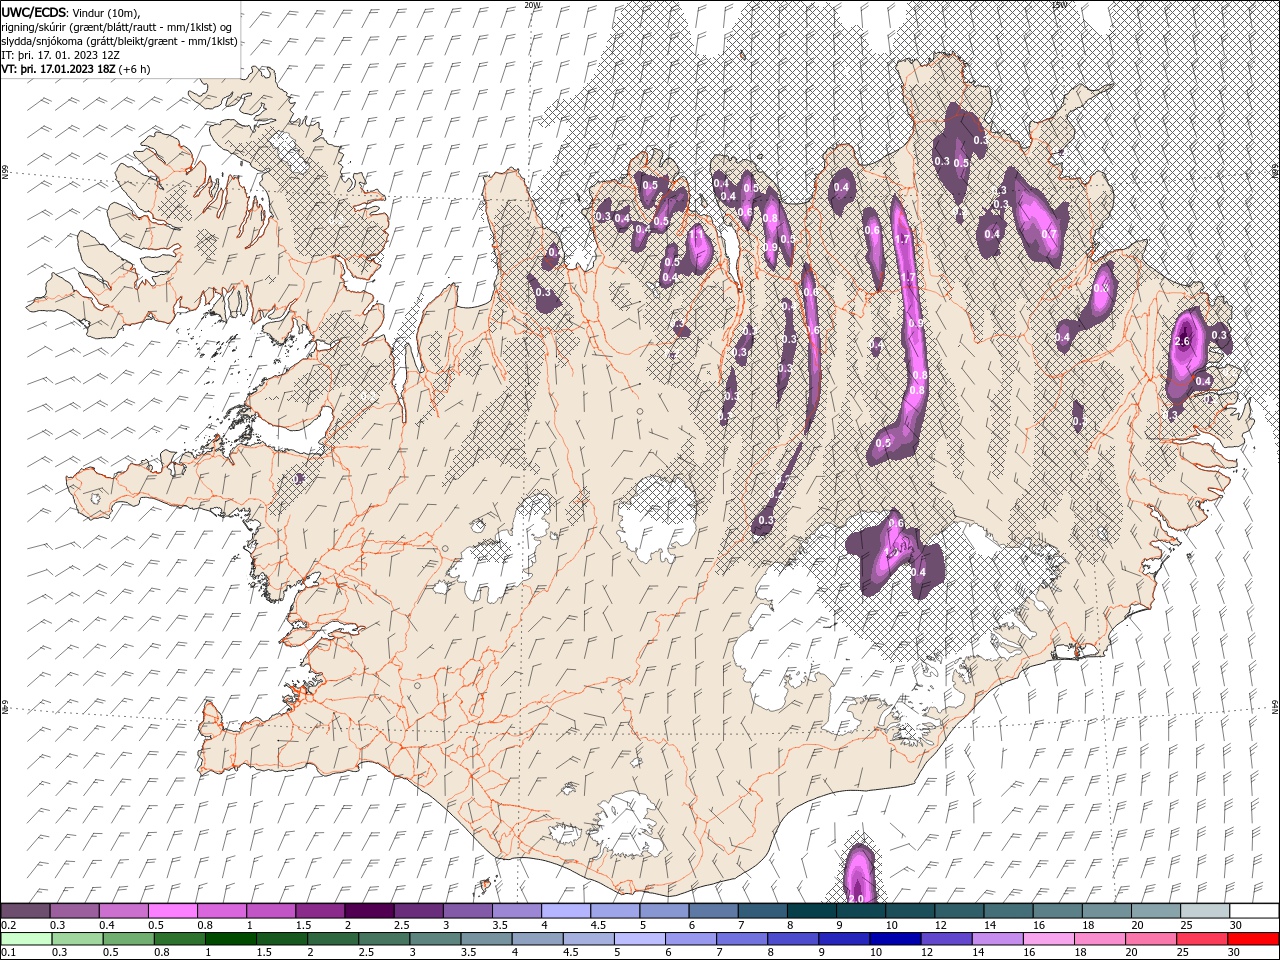
Task: Click the 'rigning/skúrir' legend description line
Action: click(118, 27)
